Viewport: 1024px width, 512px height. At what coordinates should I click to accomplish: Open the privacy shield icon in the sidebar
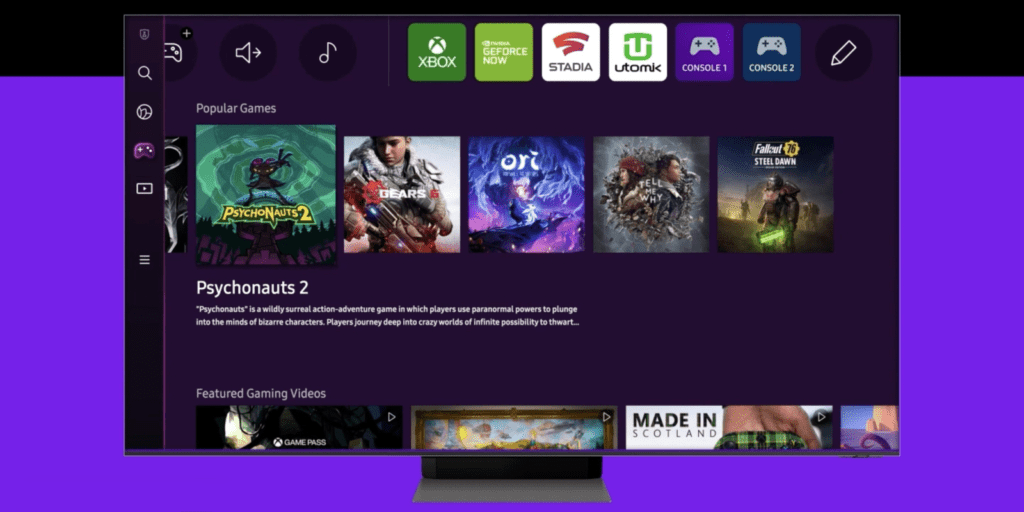pyautogui.click(x=145, y=34)
